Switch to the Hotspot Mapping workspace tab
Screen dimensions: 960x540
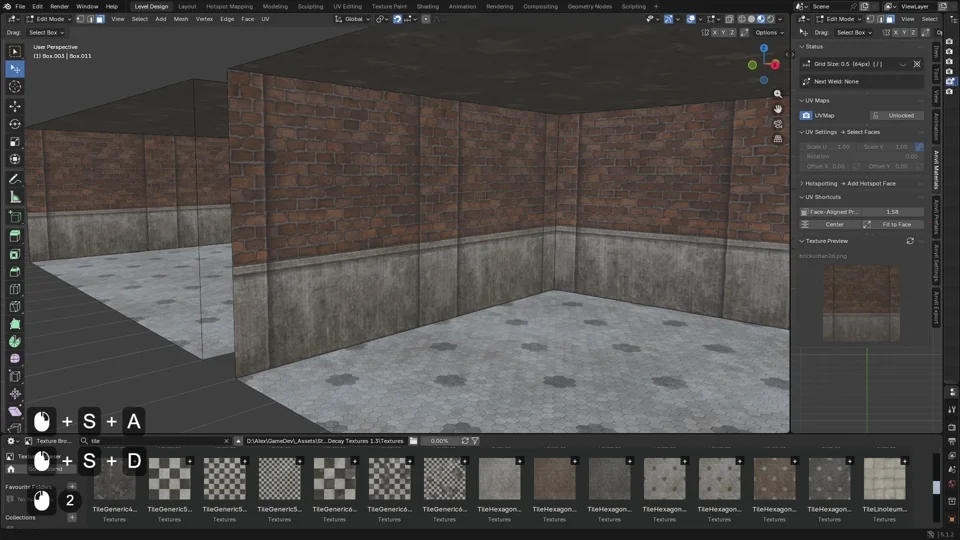pyautogui.click(x=229, y=6)
